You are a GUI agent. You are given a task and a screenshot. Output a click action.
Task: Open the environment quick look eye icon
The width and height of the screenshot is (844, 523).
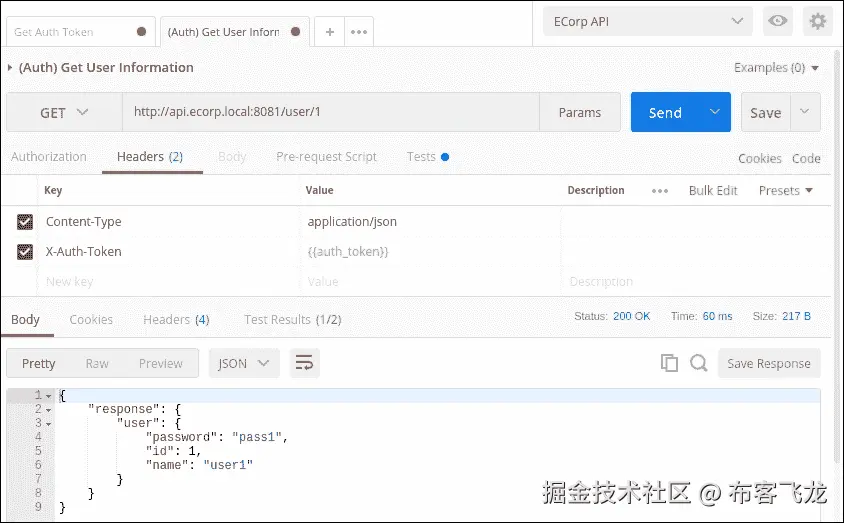click(777, 22)
